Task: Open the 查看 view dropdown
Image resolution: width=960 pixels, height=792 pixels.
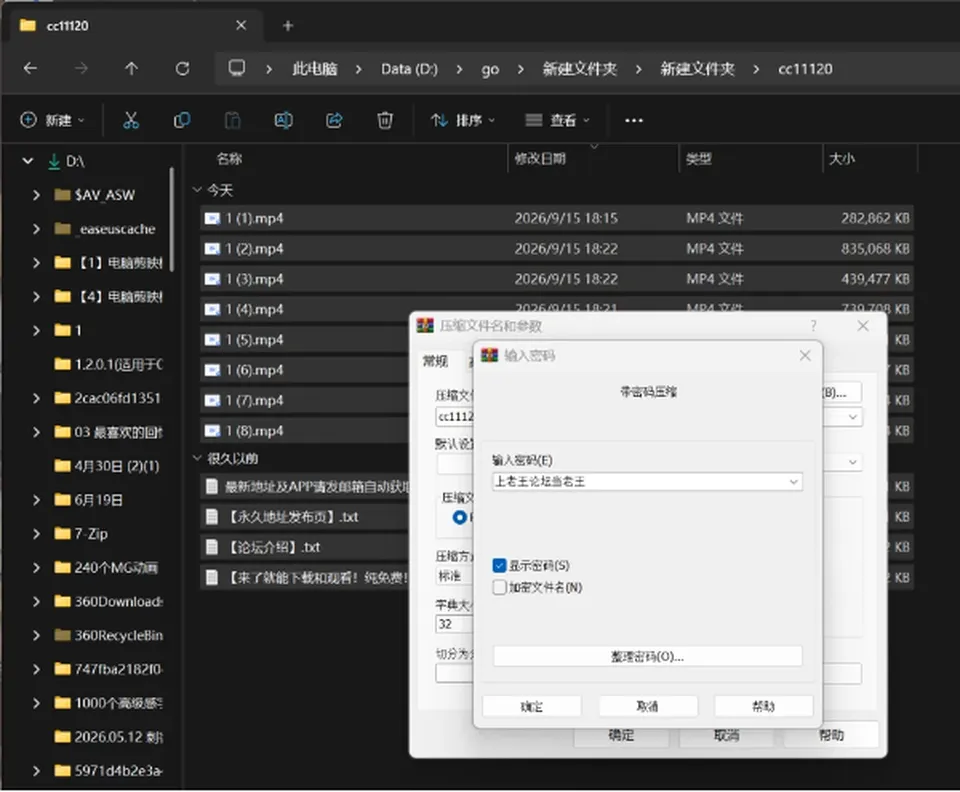Action: click(x=558, y=121)
